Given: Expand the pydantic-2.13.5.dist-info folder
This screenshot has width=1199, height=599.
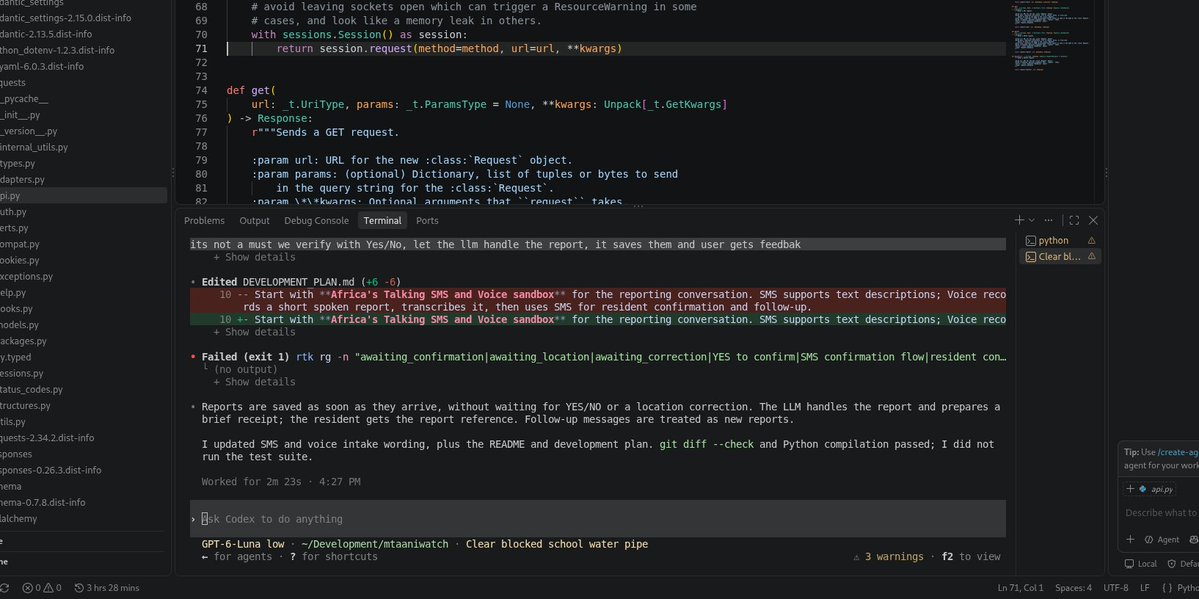Looking at the screenshot, I should pyautogui.click(x=46, y=34).
